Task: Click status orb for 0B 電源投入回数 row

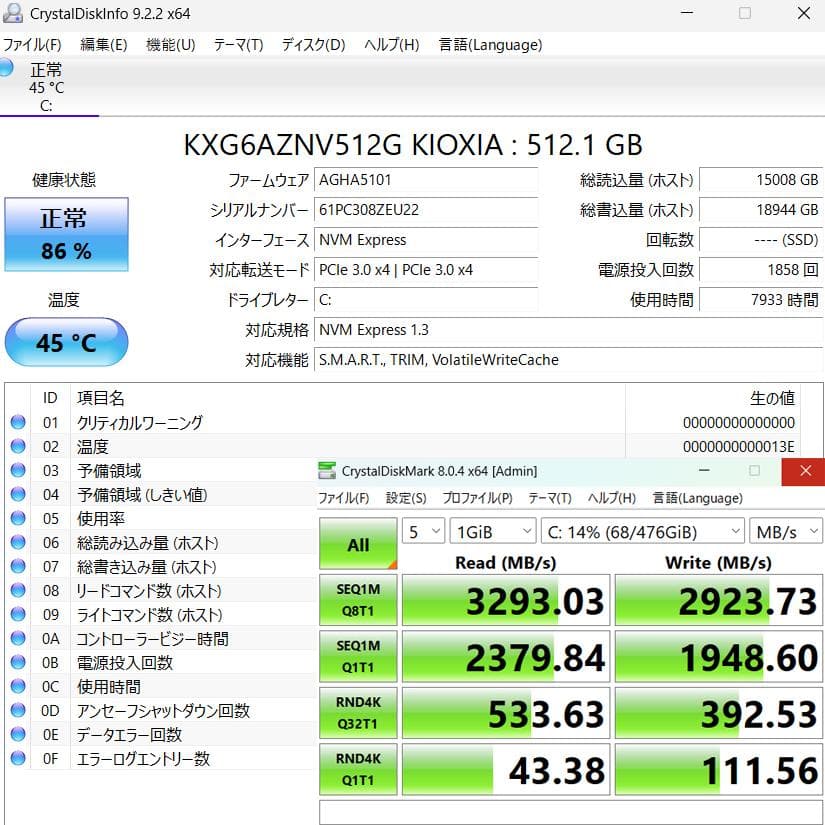Action: (18, 662)
